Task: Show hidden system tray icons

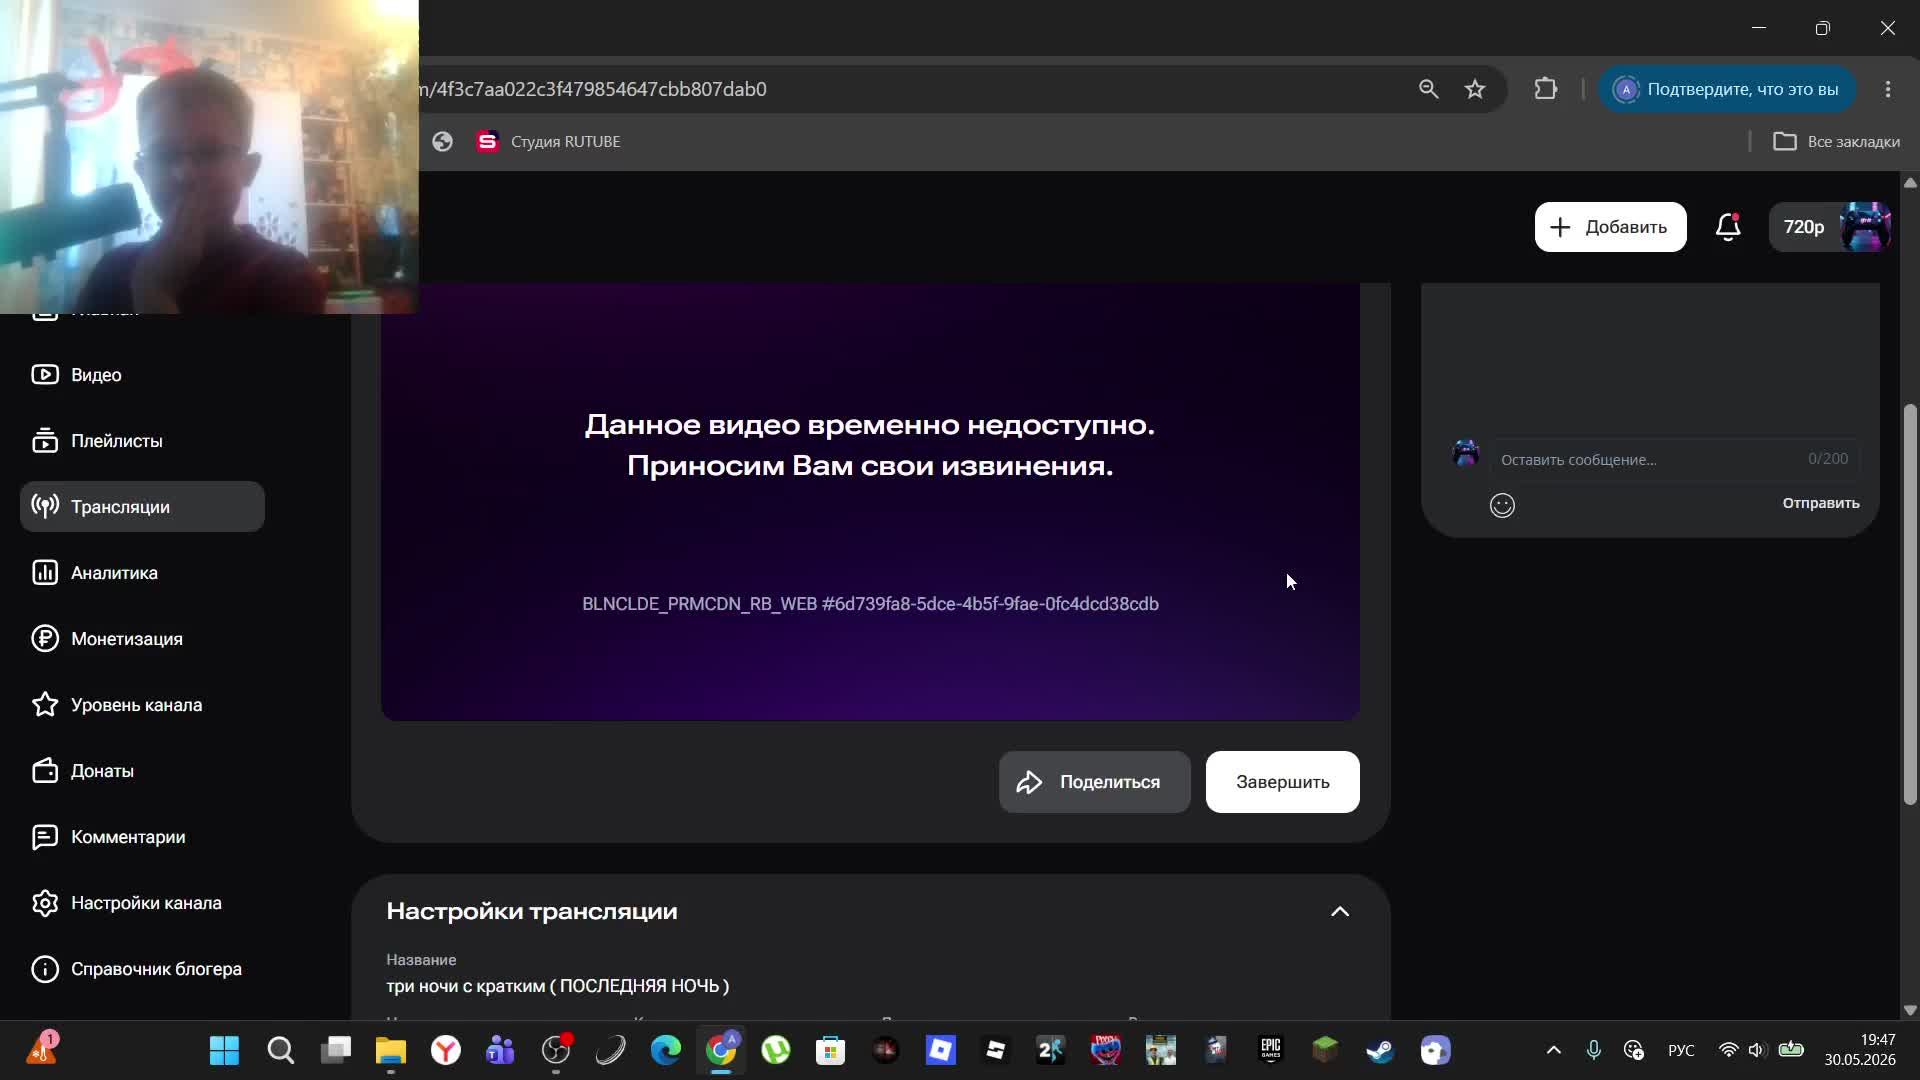Action: [1553, 1050]
